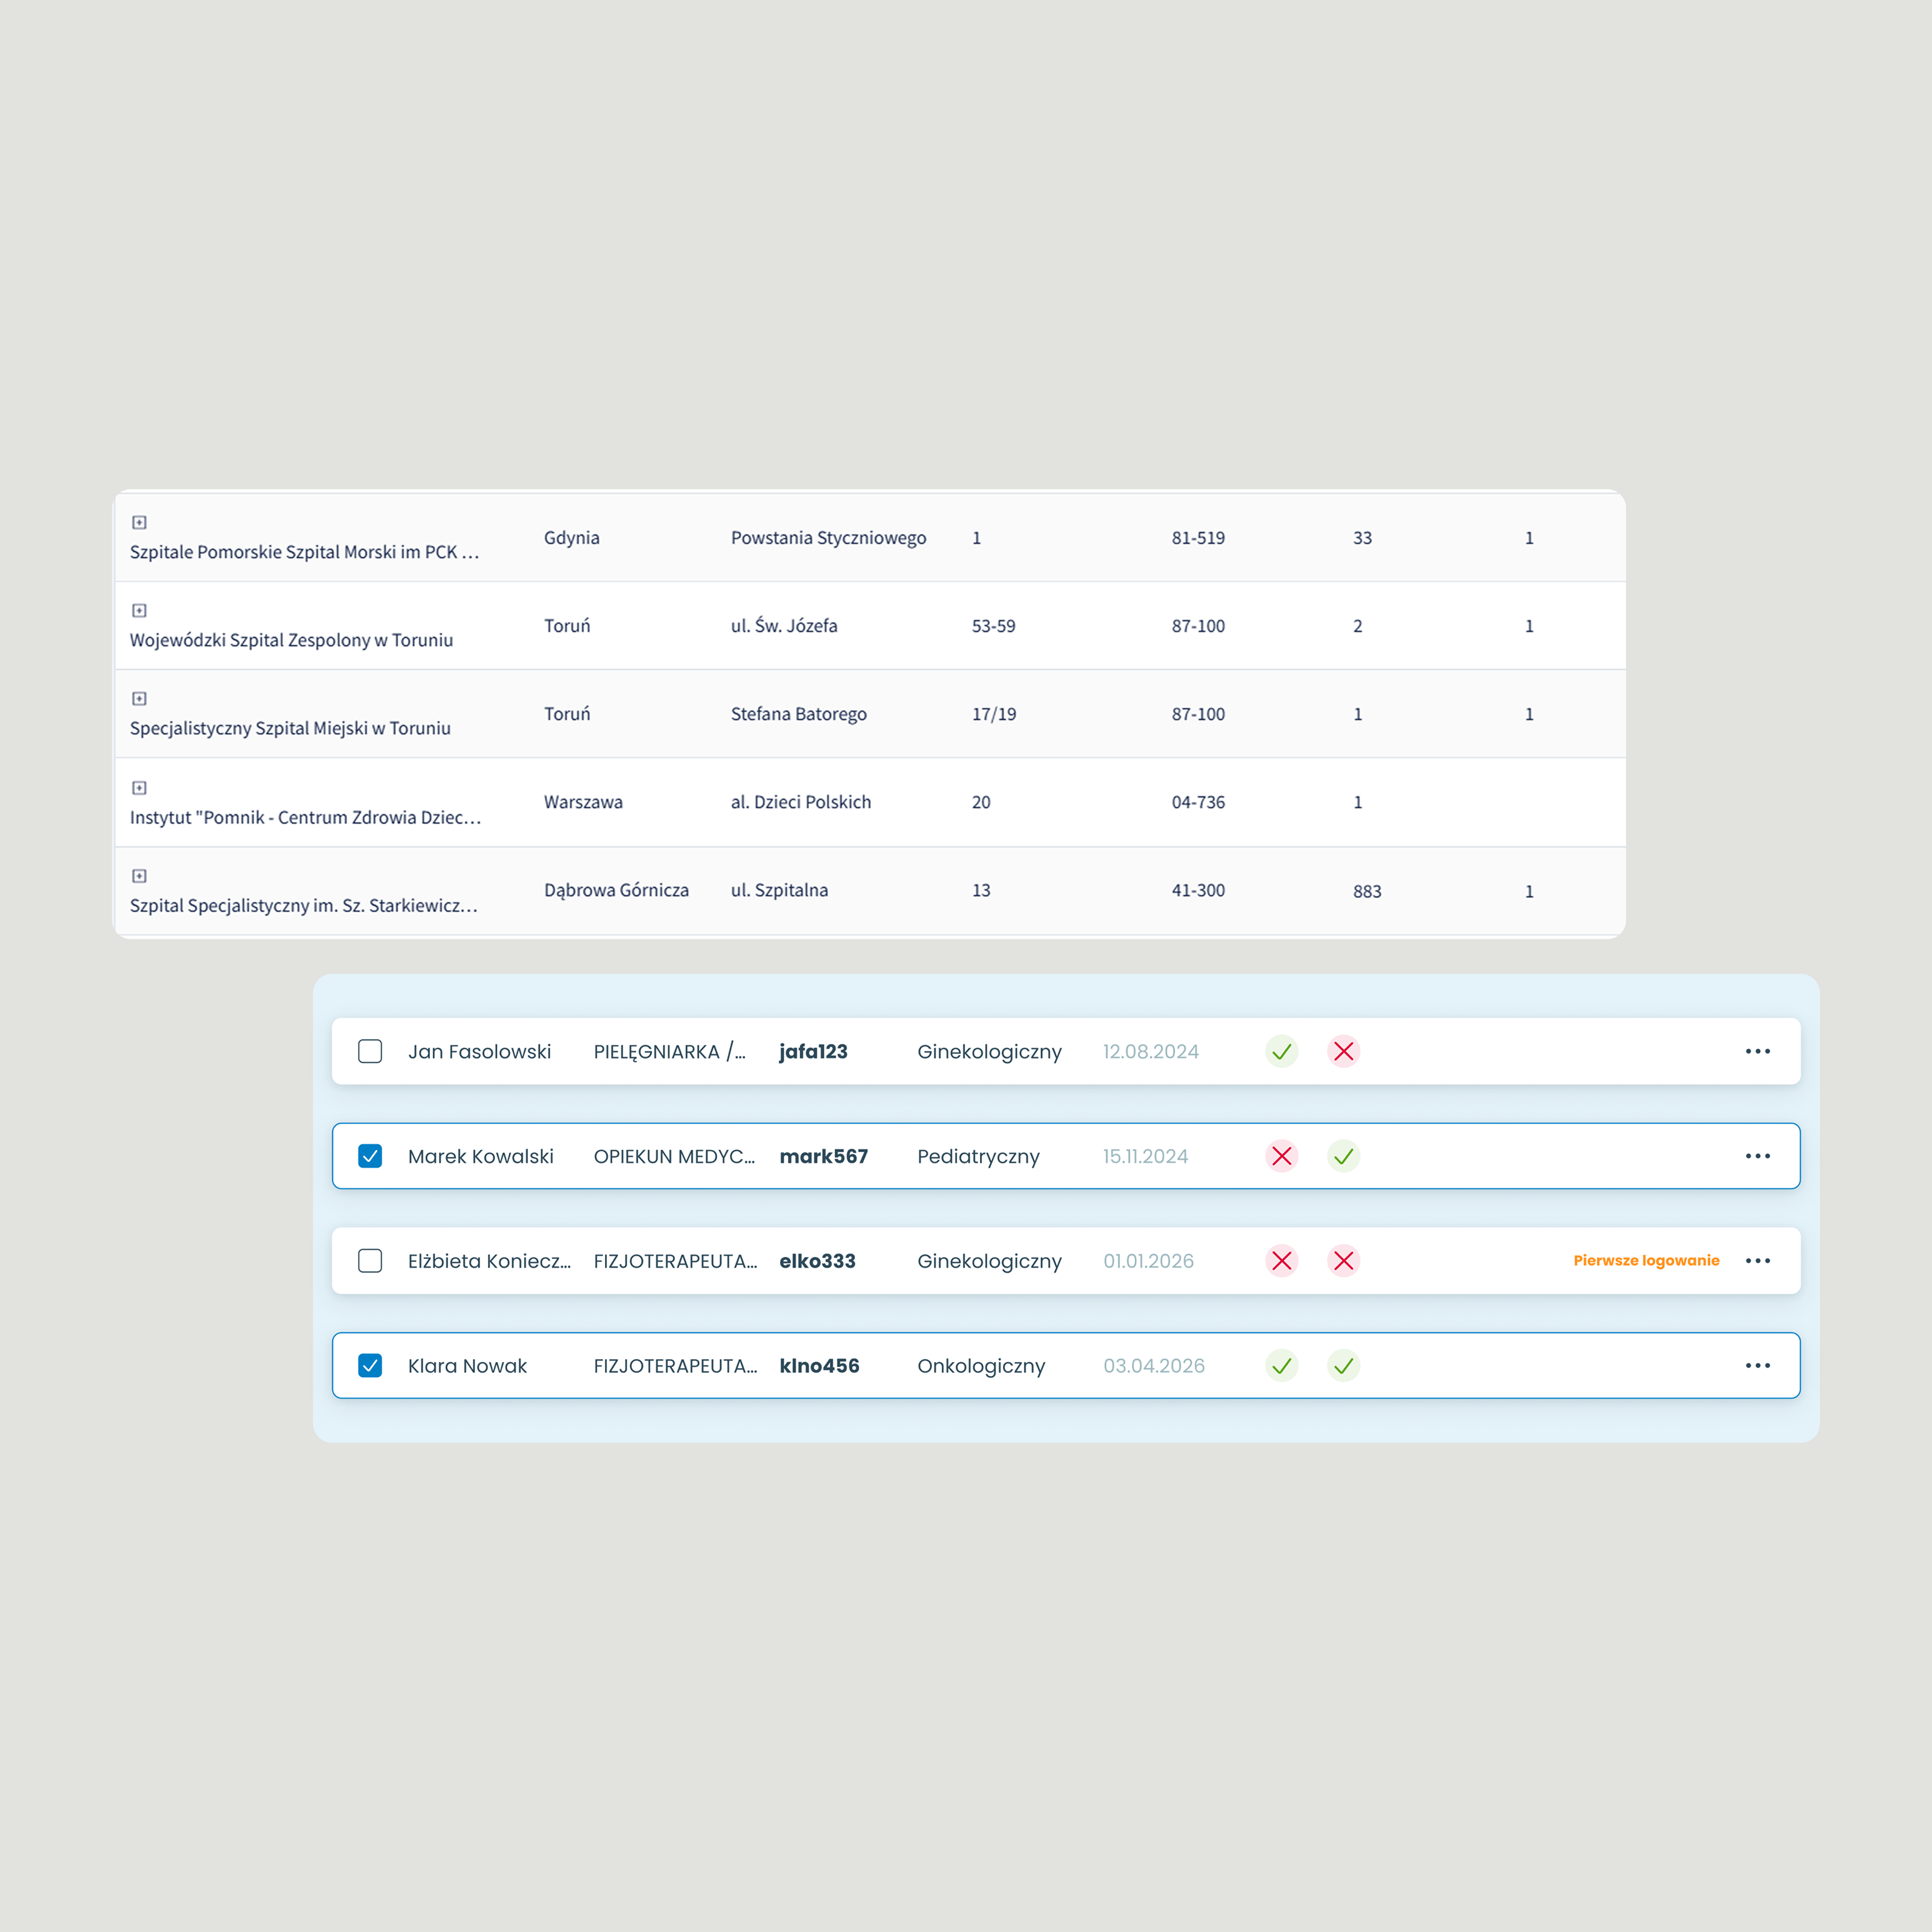Click the postal code 04-736
This screenshot has width=1932, height=1932.
pos(1198,802)
